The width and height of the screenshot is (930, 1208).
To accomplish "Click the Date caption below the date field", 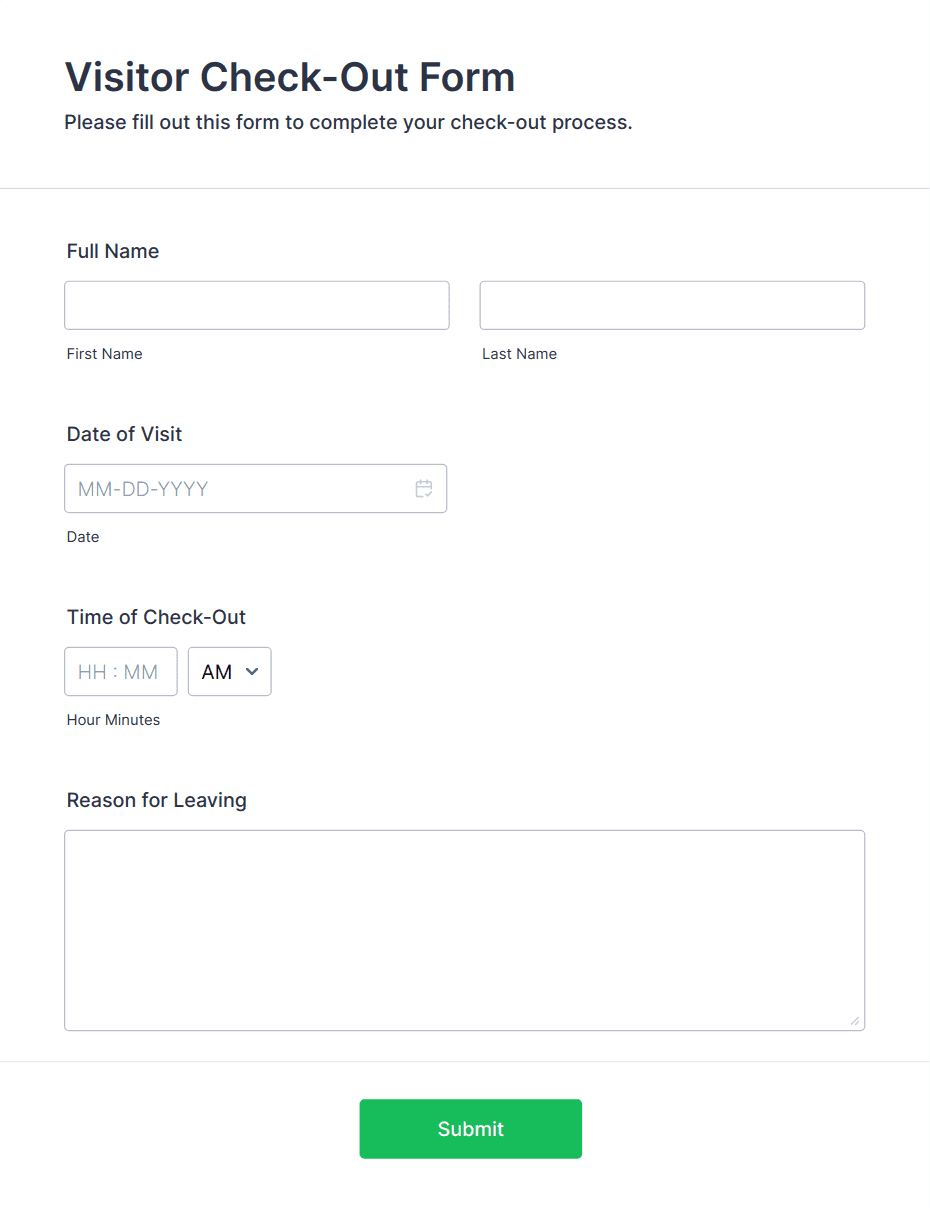I will [x=83, y=537].
